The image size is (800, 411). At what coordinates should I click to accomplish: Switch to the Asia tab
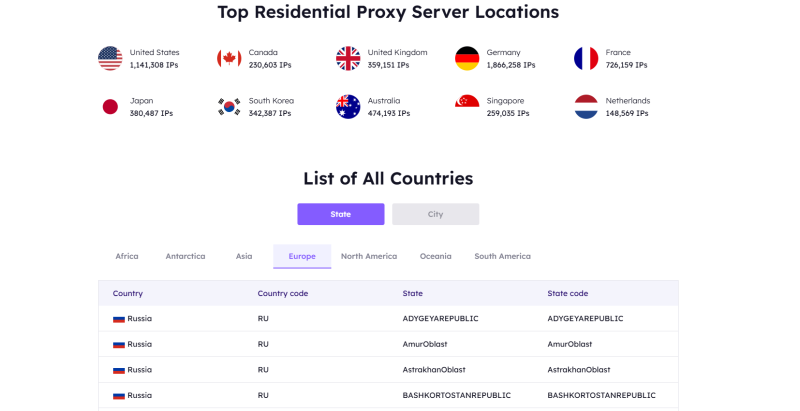[244, 256]
